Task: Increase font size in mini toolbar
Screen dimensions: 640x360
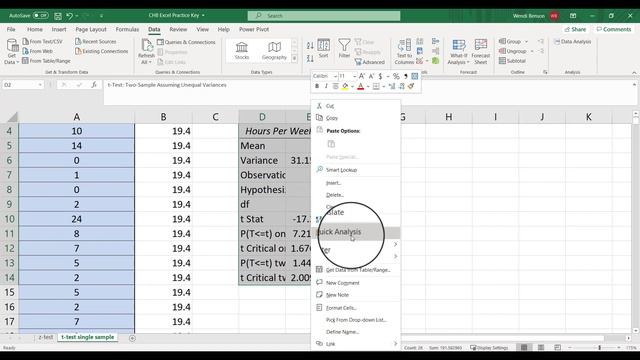Action: tap(362, 76)
